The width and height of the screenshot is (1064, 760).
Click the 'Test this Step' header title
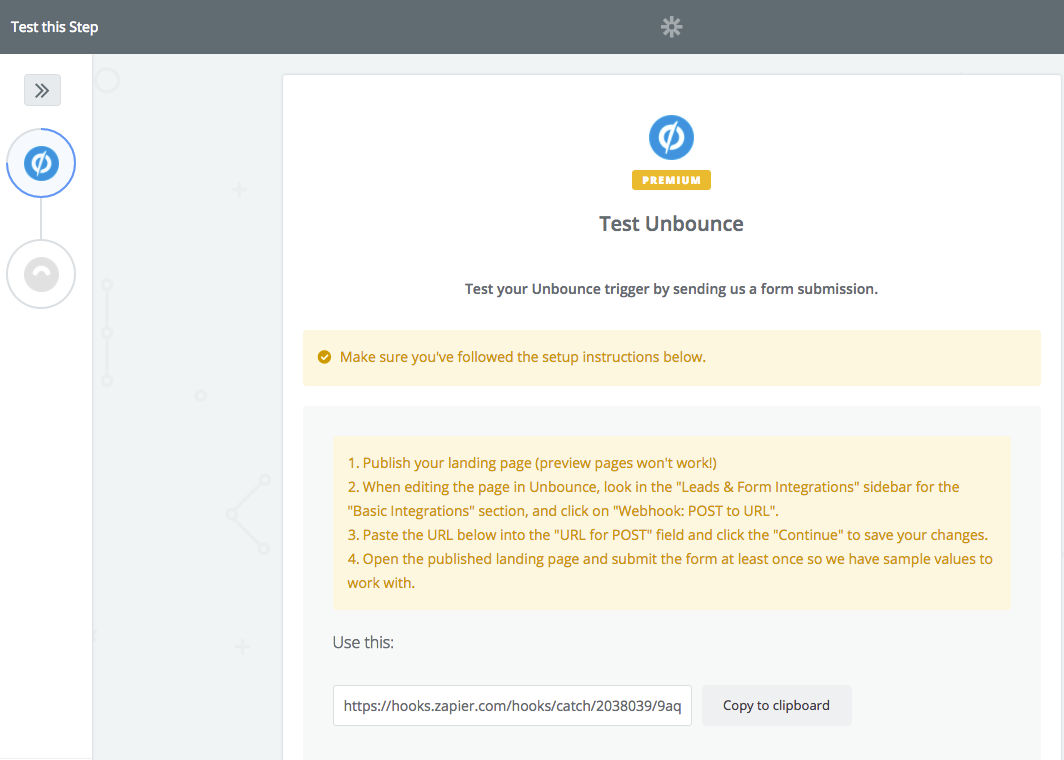click(54, 27)
